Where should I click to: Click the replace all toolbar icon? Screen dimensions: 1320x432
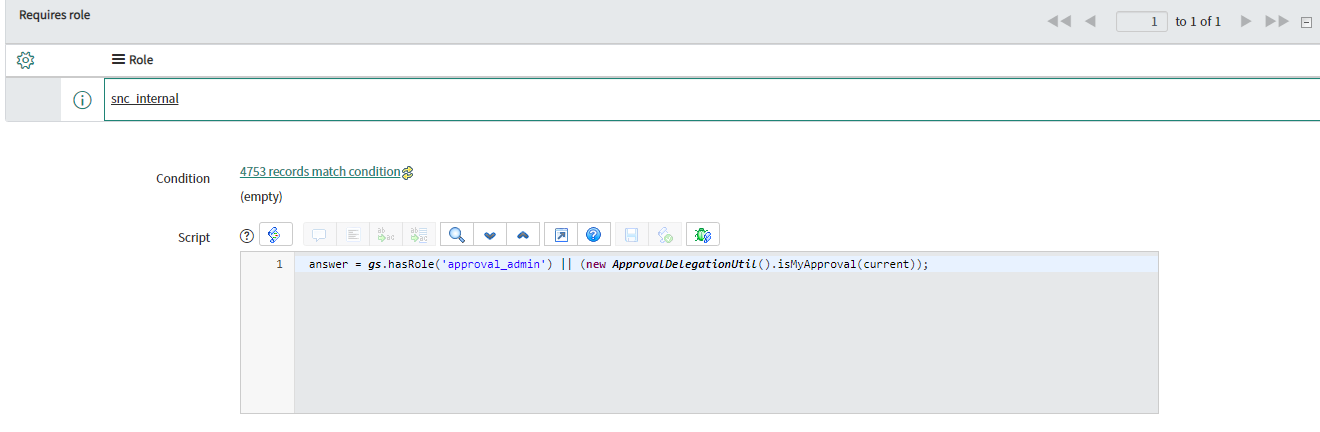(419, 235)
